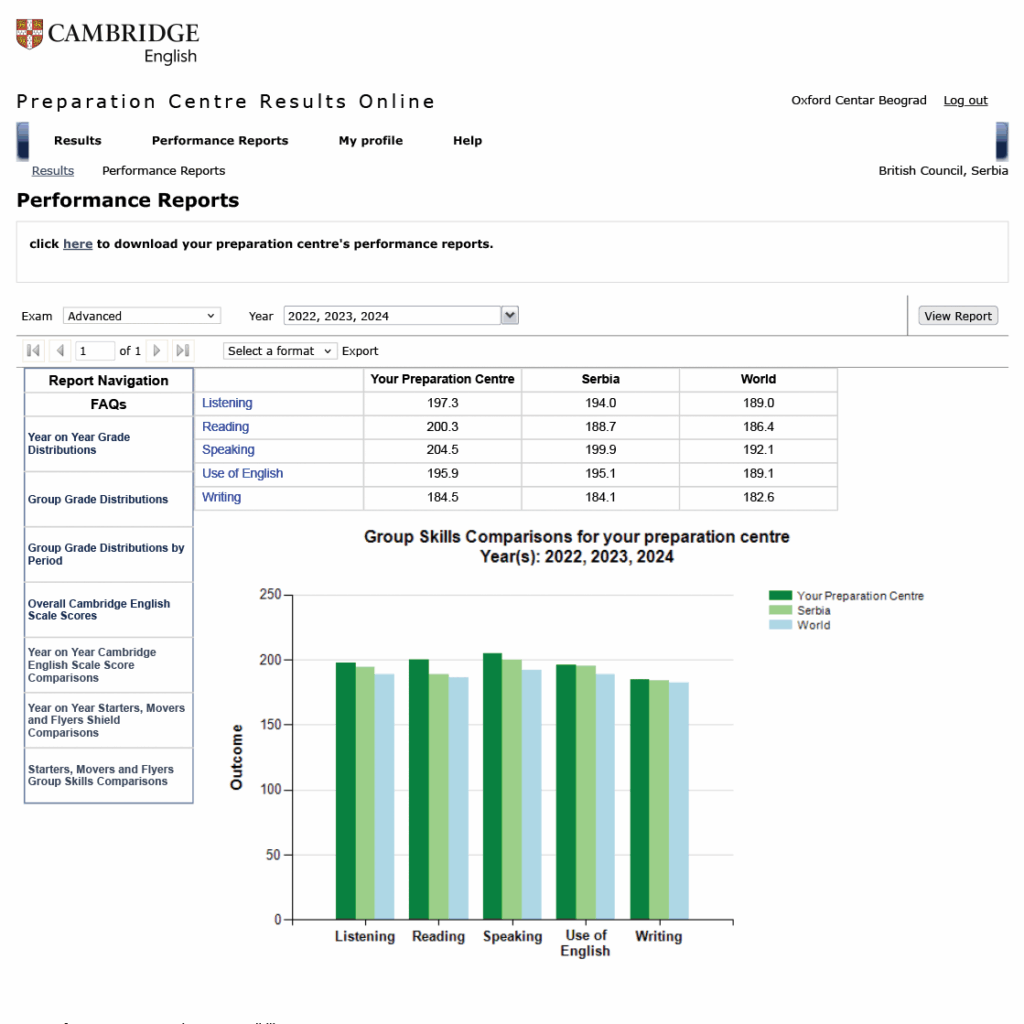Open the Help menu item

tap(468, 140)
